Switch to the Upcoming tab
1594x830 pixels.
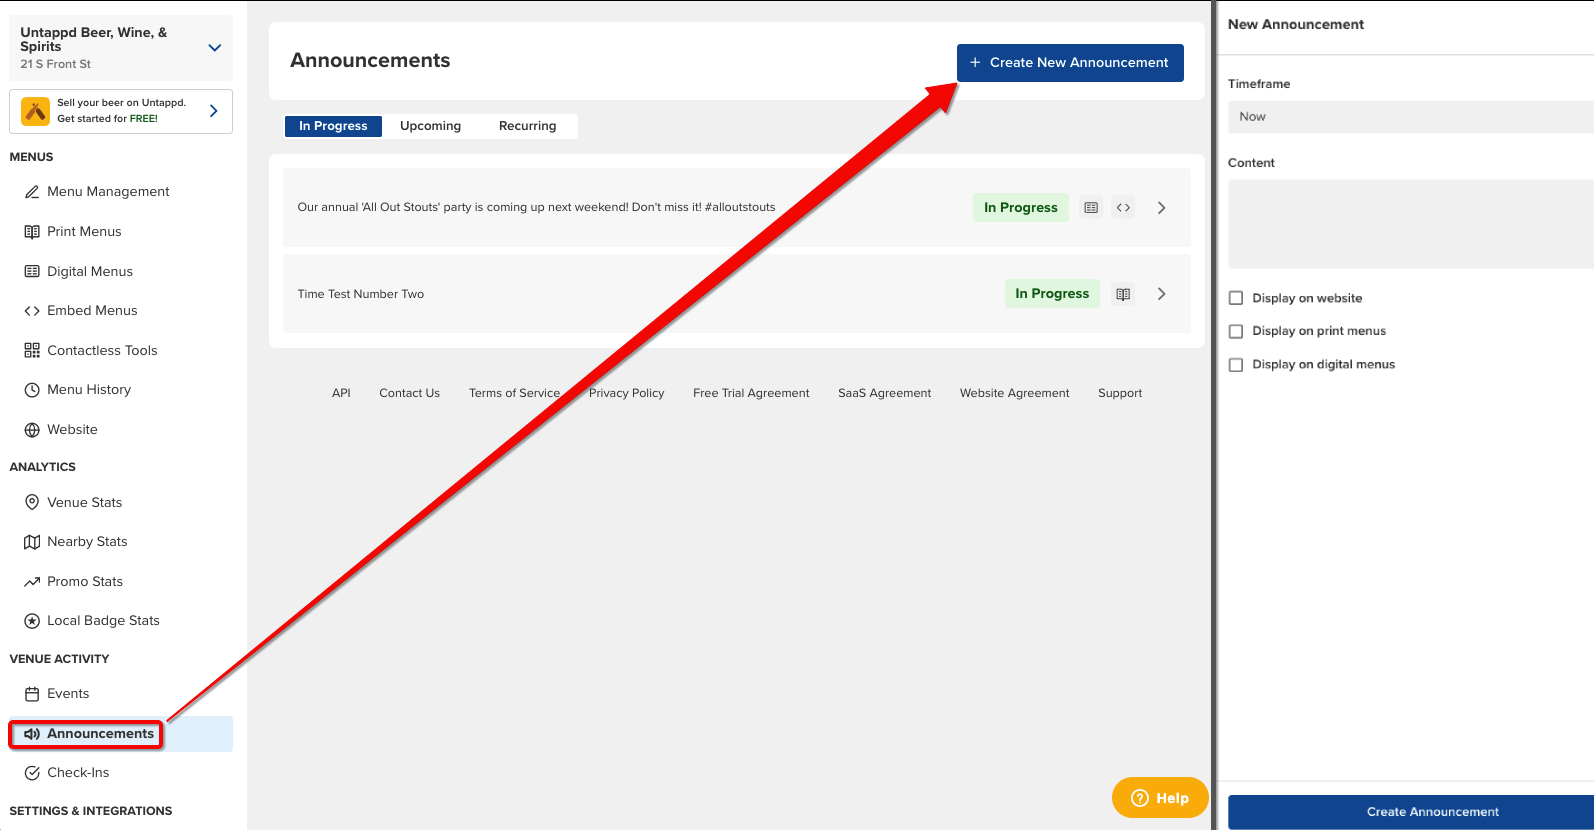430,126
